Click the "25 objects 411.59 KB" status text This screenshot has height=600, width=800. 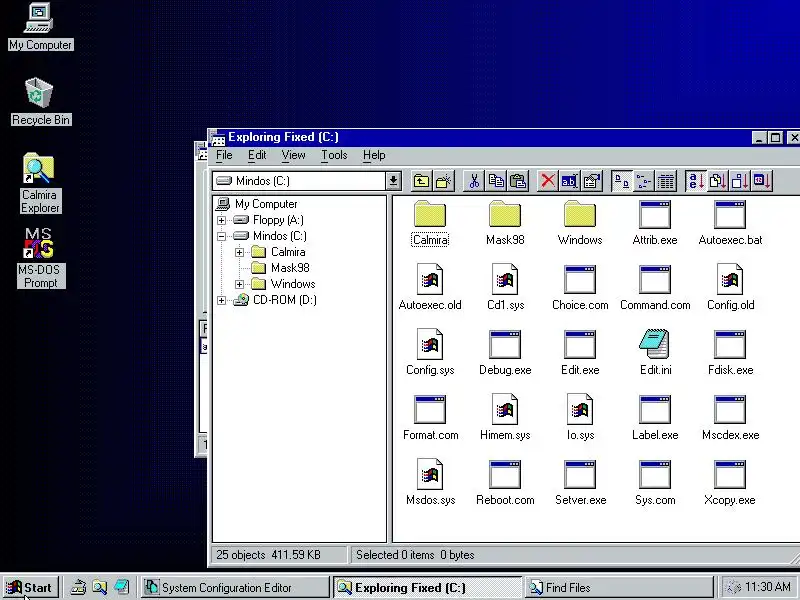[268, 555]
